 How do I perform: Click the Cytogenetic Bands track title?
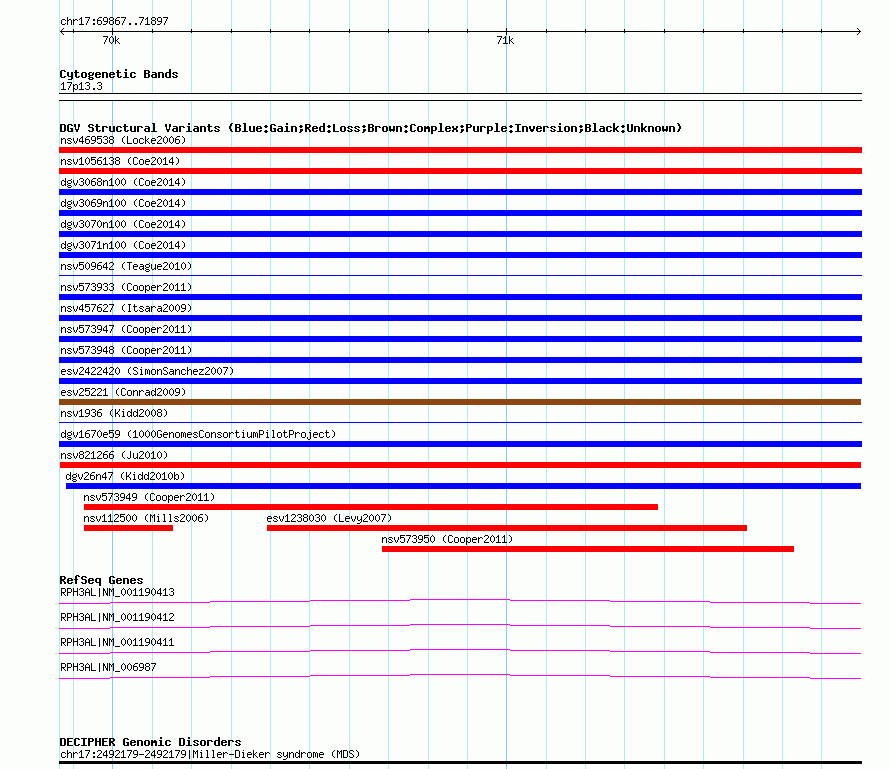[119, 74]
